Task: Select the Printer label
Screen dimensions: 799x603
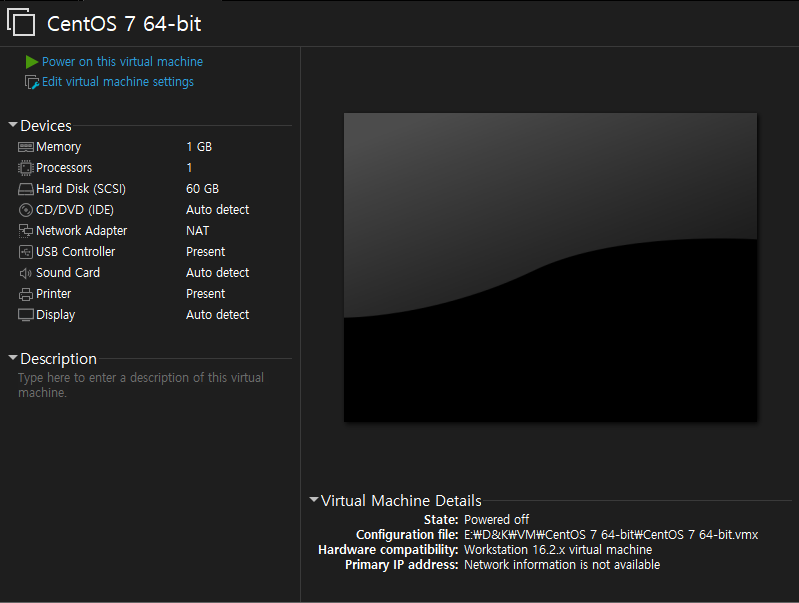Action: (x=54, y=294)
